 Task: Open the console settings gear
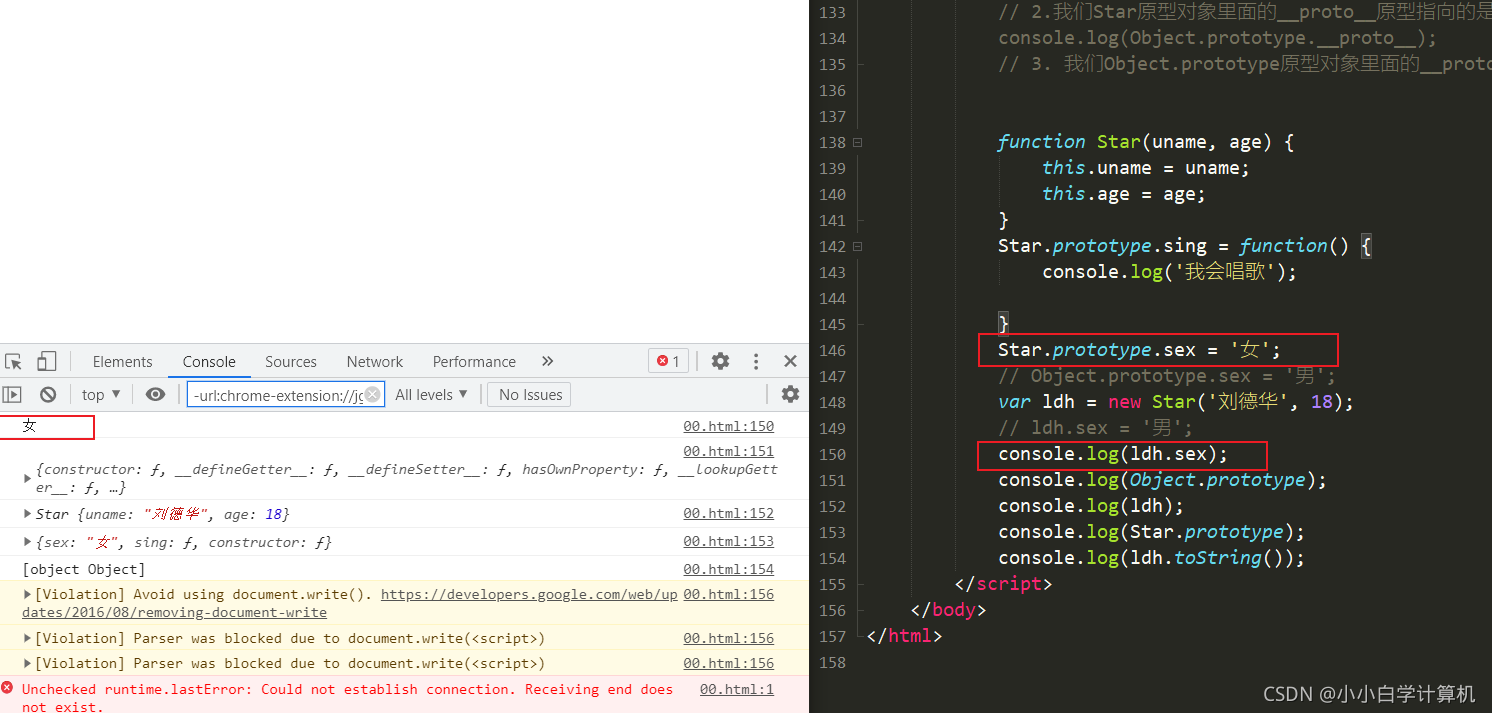[790, 395]
